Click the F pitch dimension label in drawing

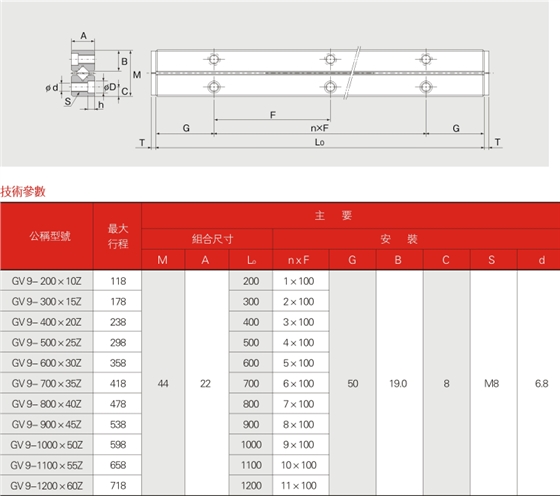point(272,115)
